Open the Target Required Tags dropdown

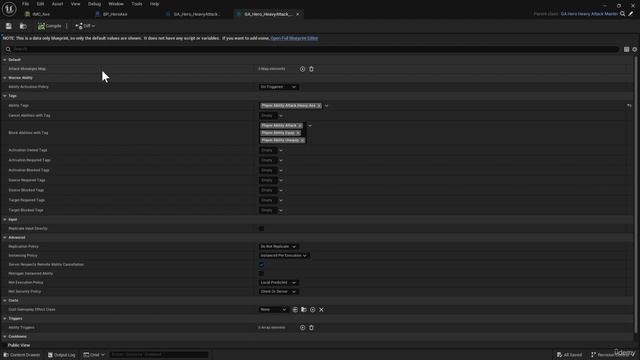click(281, 200)
